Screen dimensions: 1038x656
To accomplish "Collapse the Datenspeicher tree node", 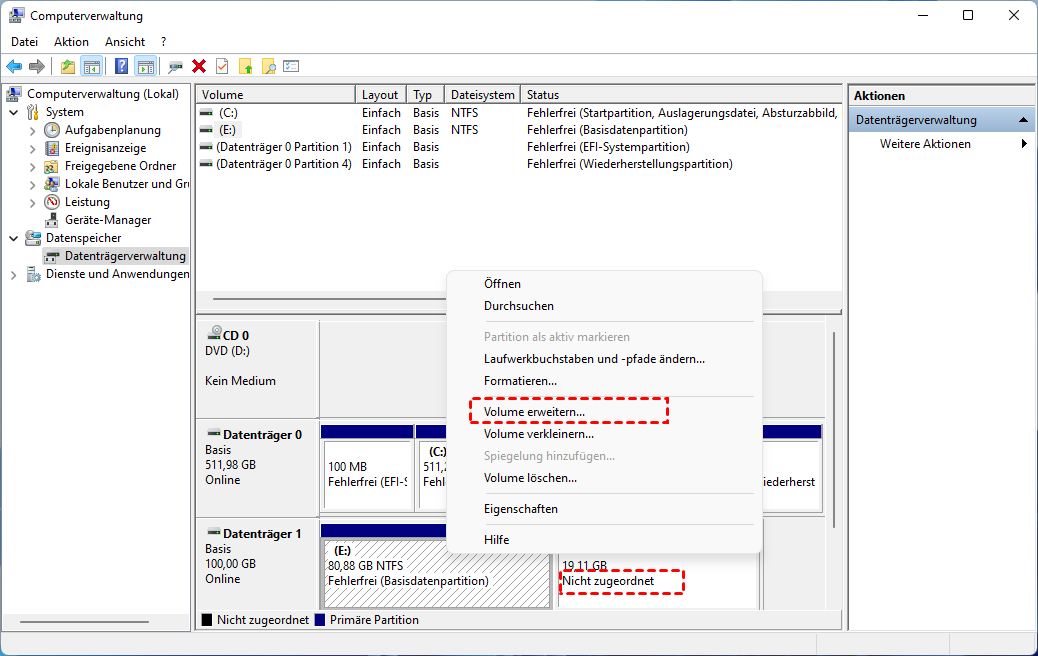I will click(13, 238).
